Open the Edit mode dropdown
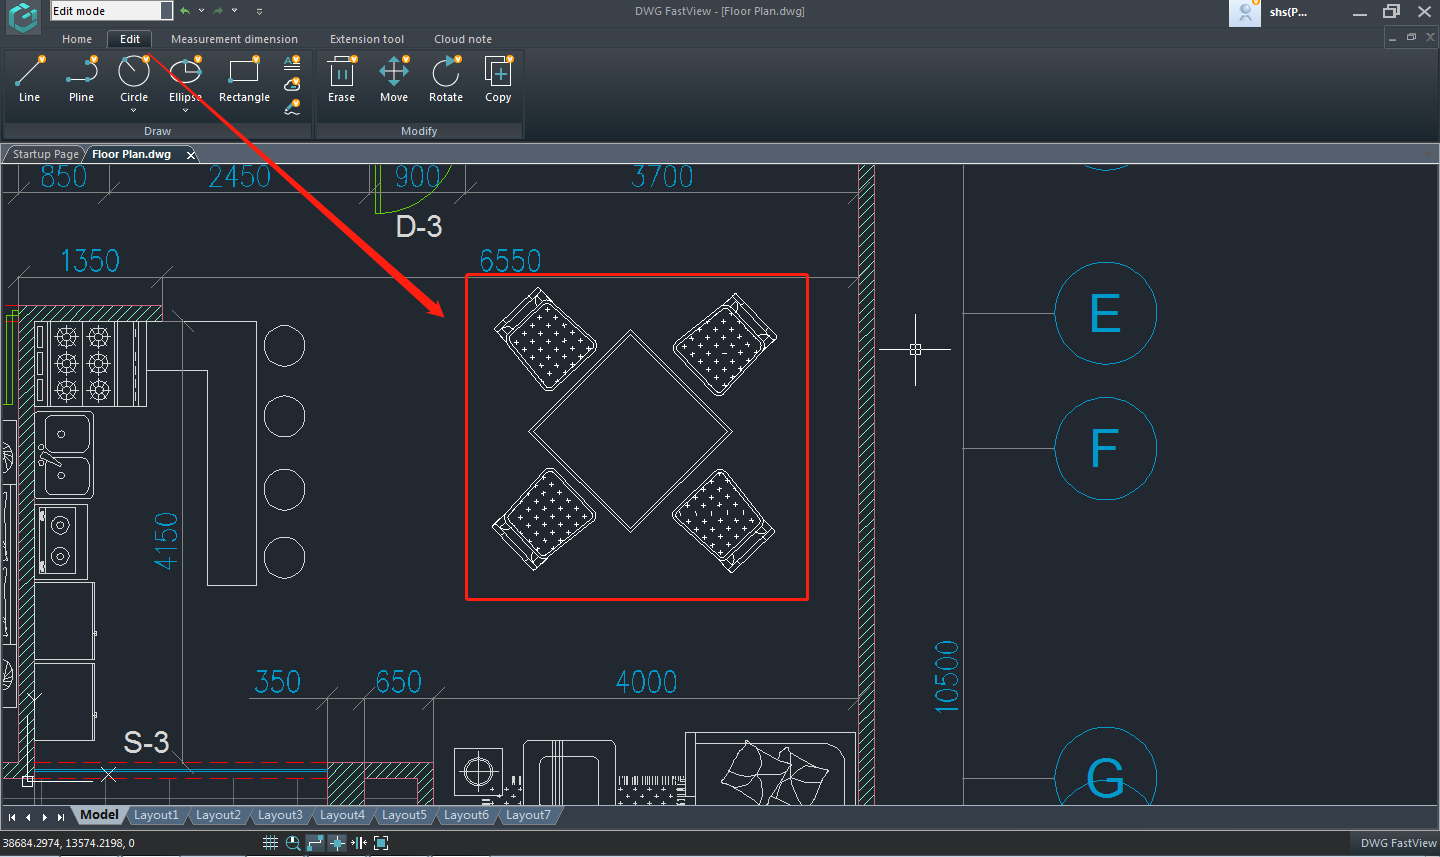The width and height of the screenshot is (1440, 857). 112,11
